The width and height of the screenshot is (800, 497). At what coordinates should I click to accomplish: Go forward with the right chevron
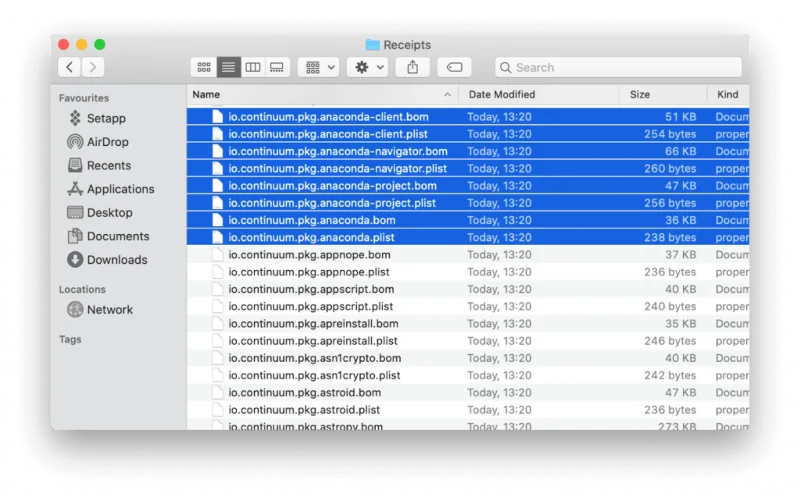[93, 67]
